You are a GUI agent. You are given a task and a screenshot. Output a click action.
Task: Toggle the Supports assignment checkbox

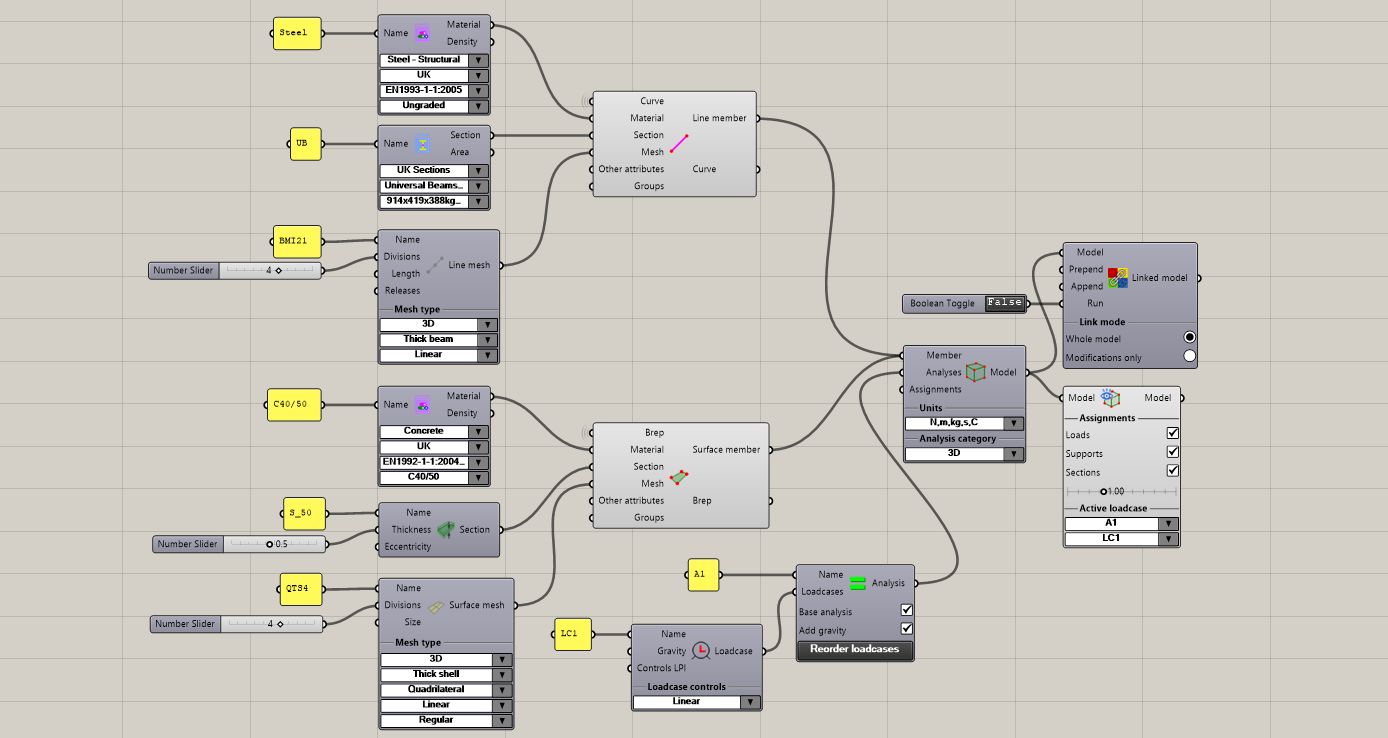1173,453
